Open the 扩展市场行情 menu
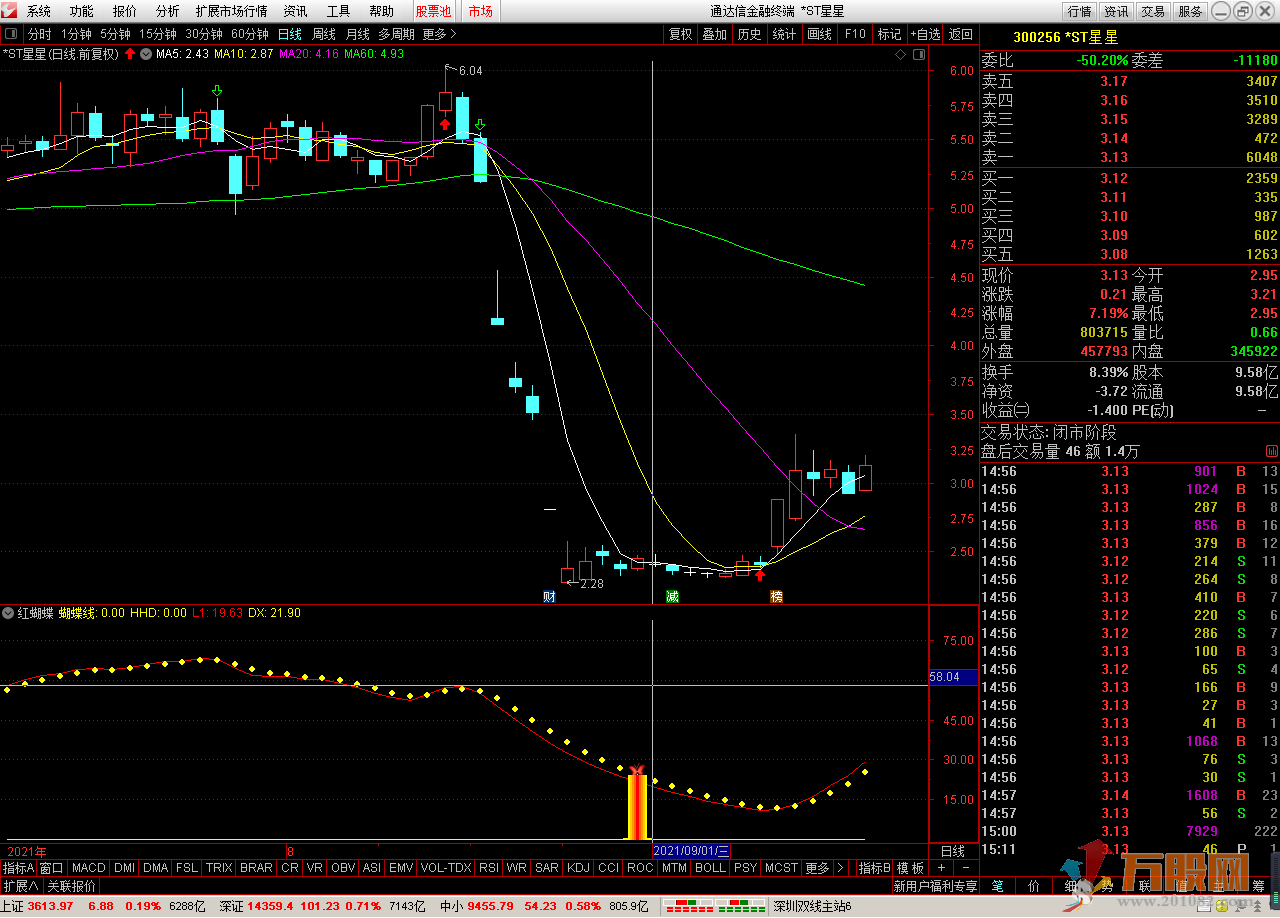Image resolution: width=1280 pixels, height=918 pixels. click(x=231, y=11)
